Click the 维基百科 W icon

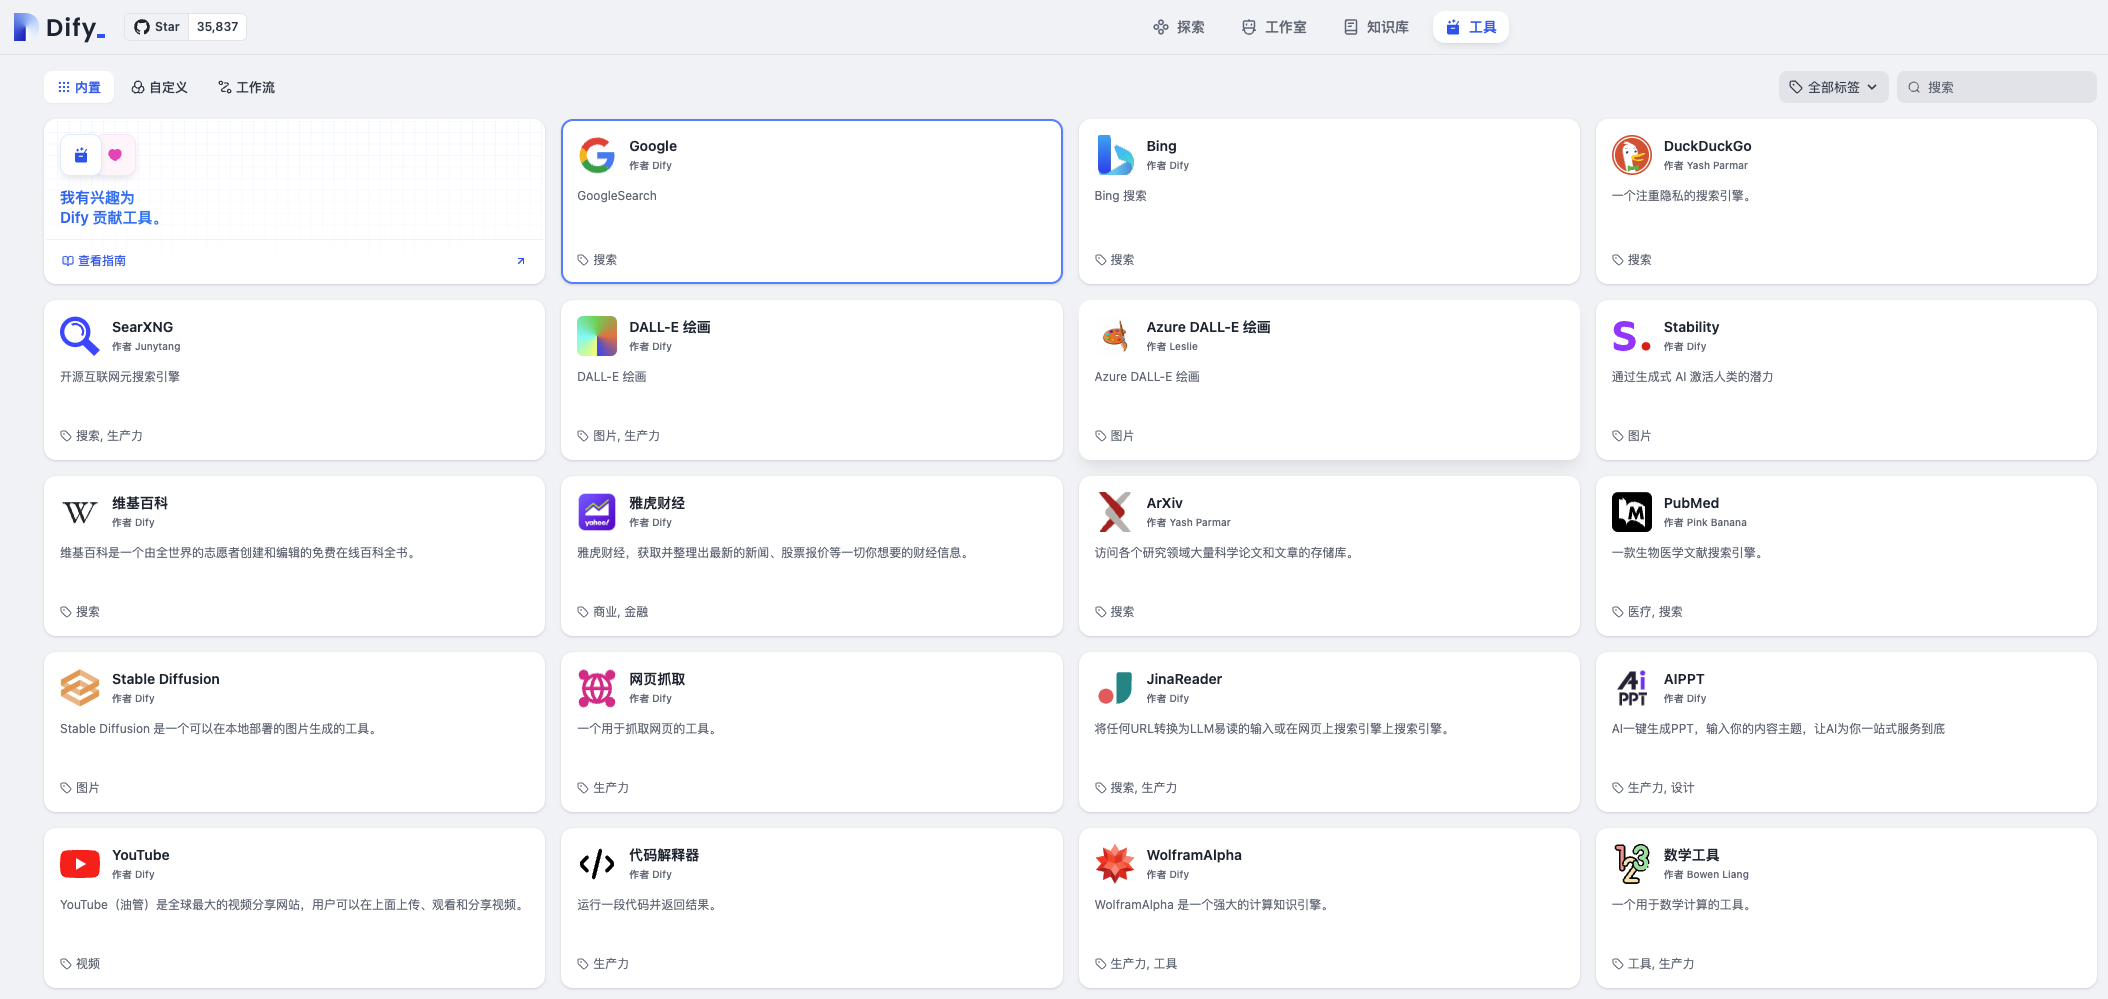80,512
